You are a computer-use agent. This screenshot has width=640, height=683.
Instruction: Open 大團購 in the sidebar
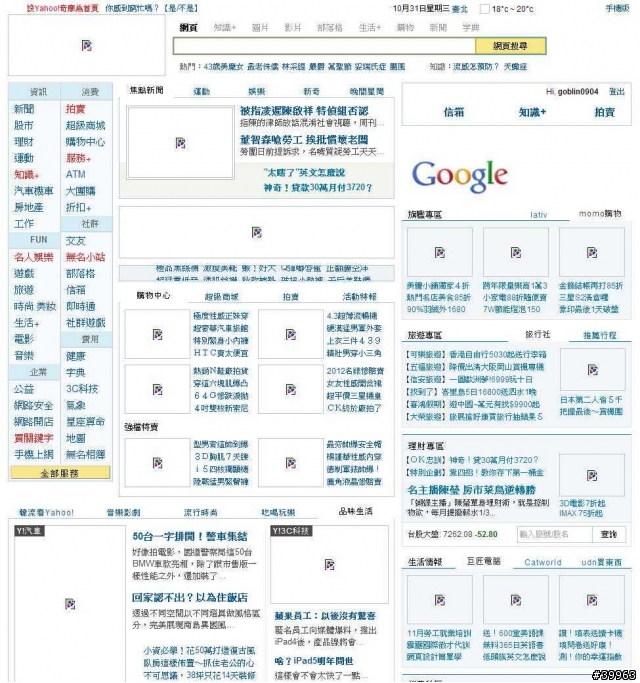point(81,191)
